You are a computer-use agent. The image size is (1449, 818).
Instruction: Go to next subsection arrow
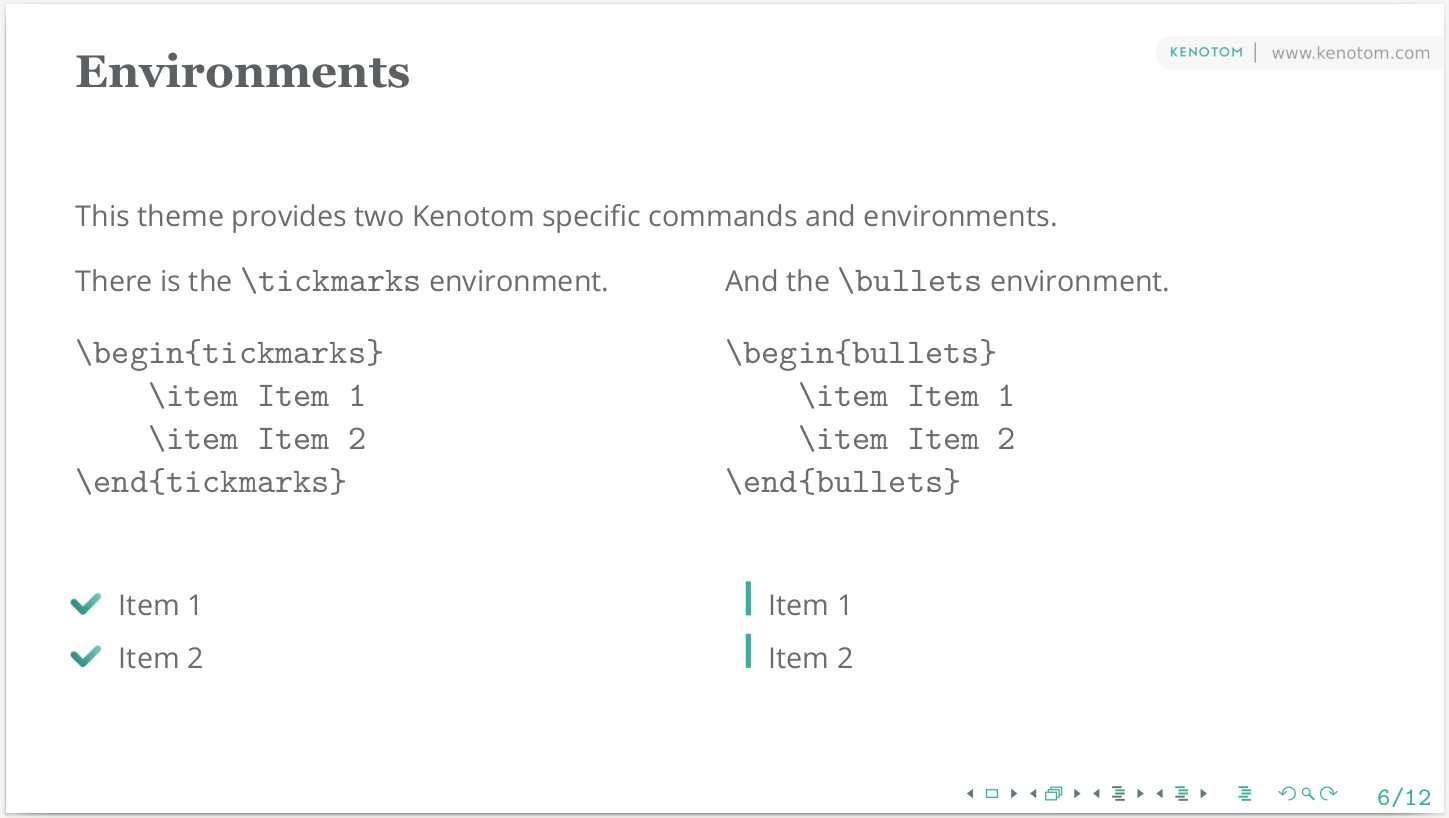1140,794
